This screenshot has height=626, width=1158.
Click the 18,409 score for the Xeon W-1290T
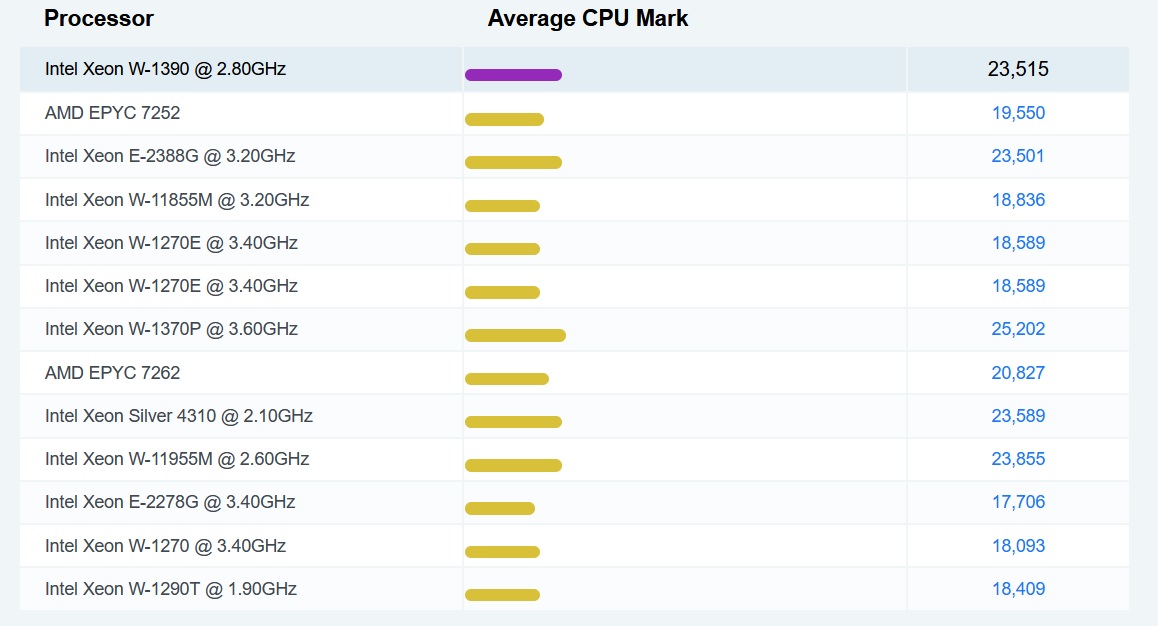(x=1018, y=589)
